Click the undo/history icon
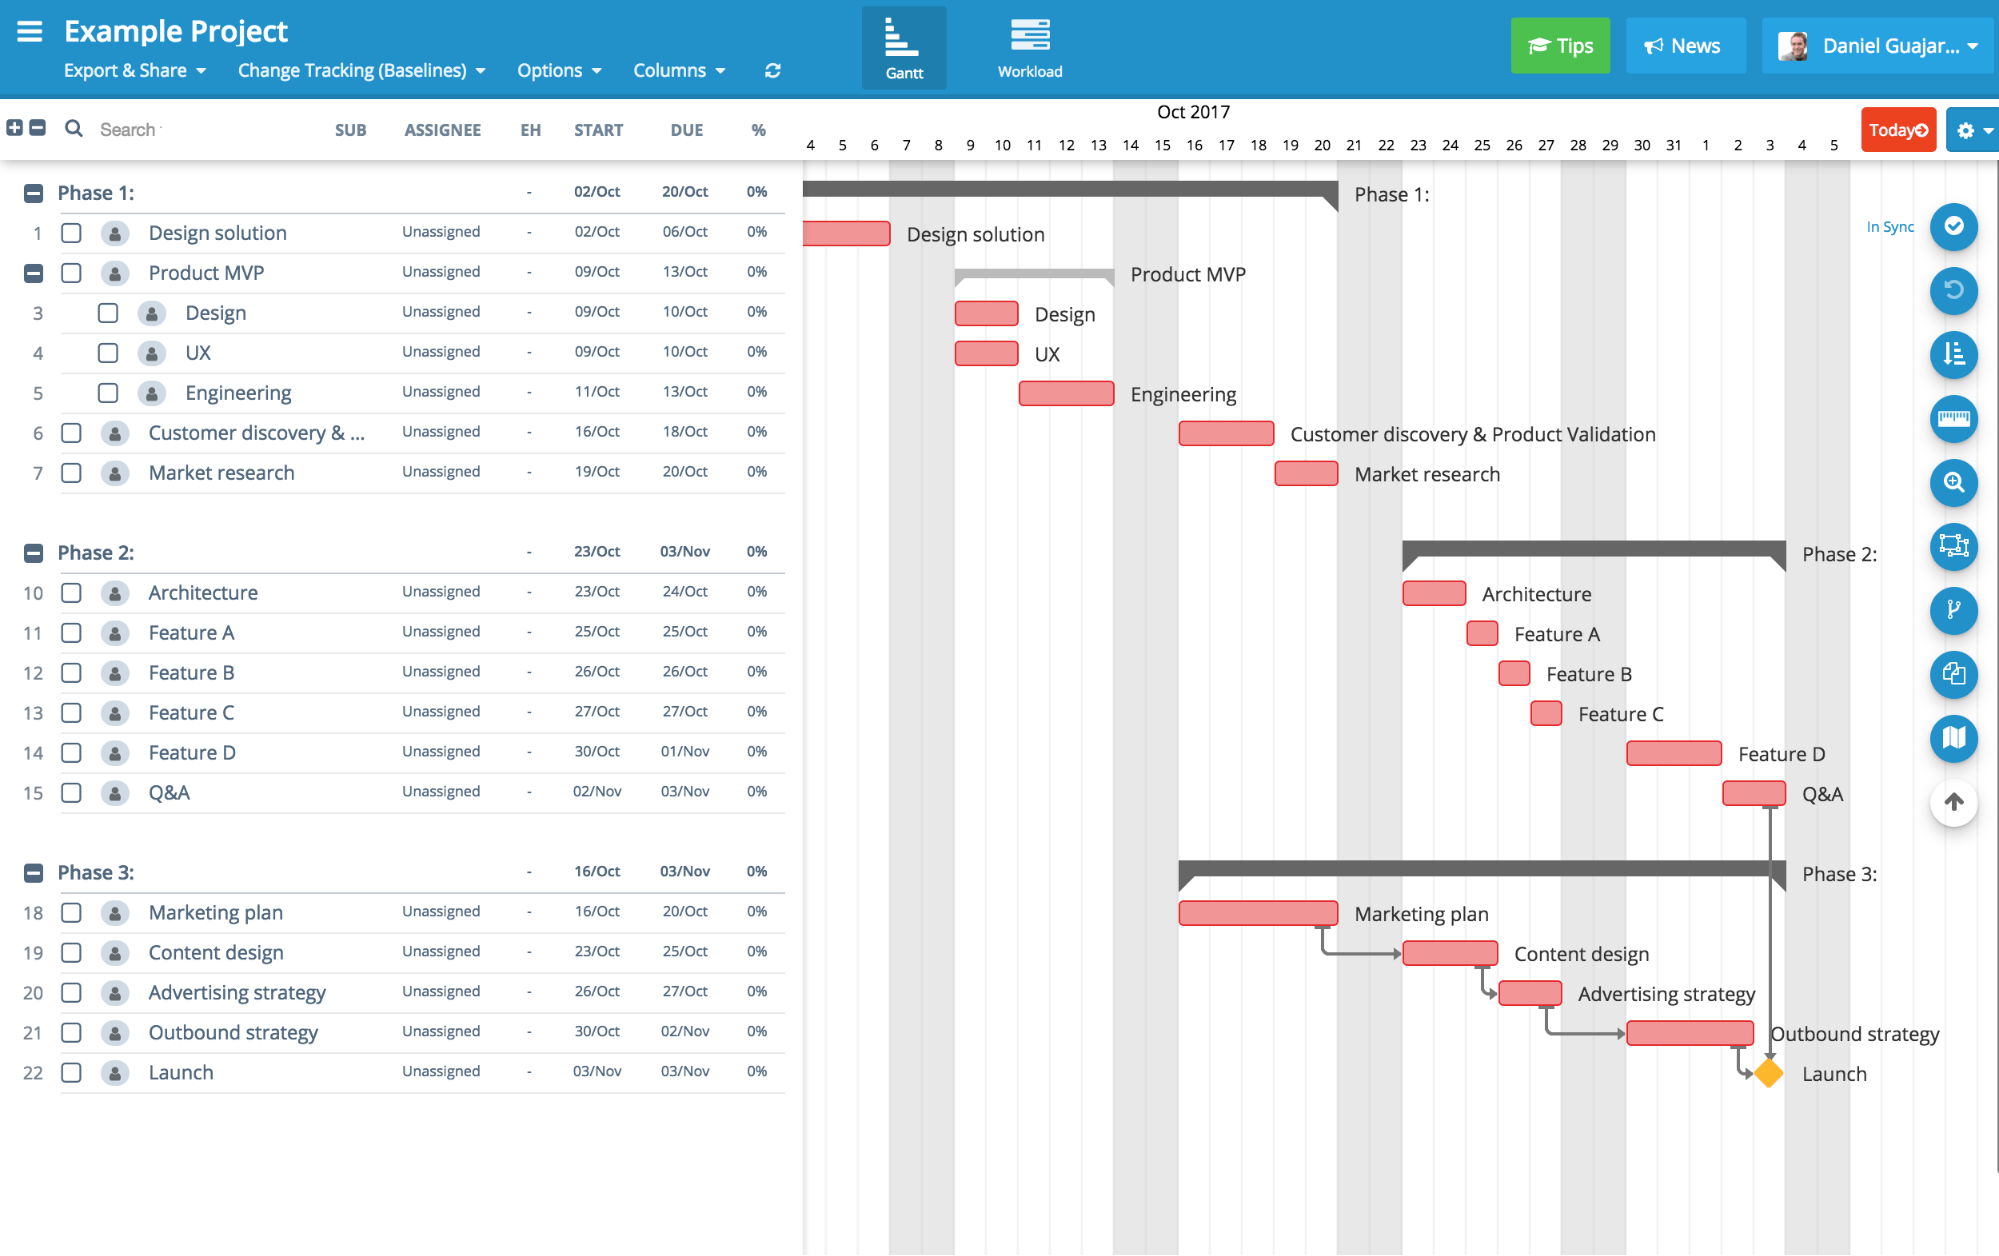Viewport: 1999px width, 1256px height. coord(1953,291)
